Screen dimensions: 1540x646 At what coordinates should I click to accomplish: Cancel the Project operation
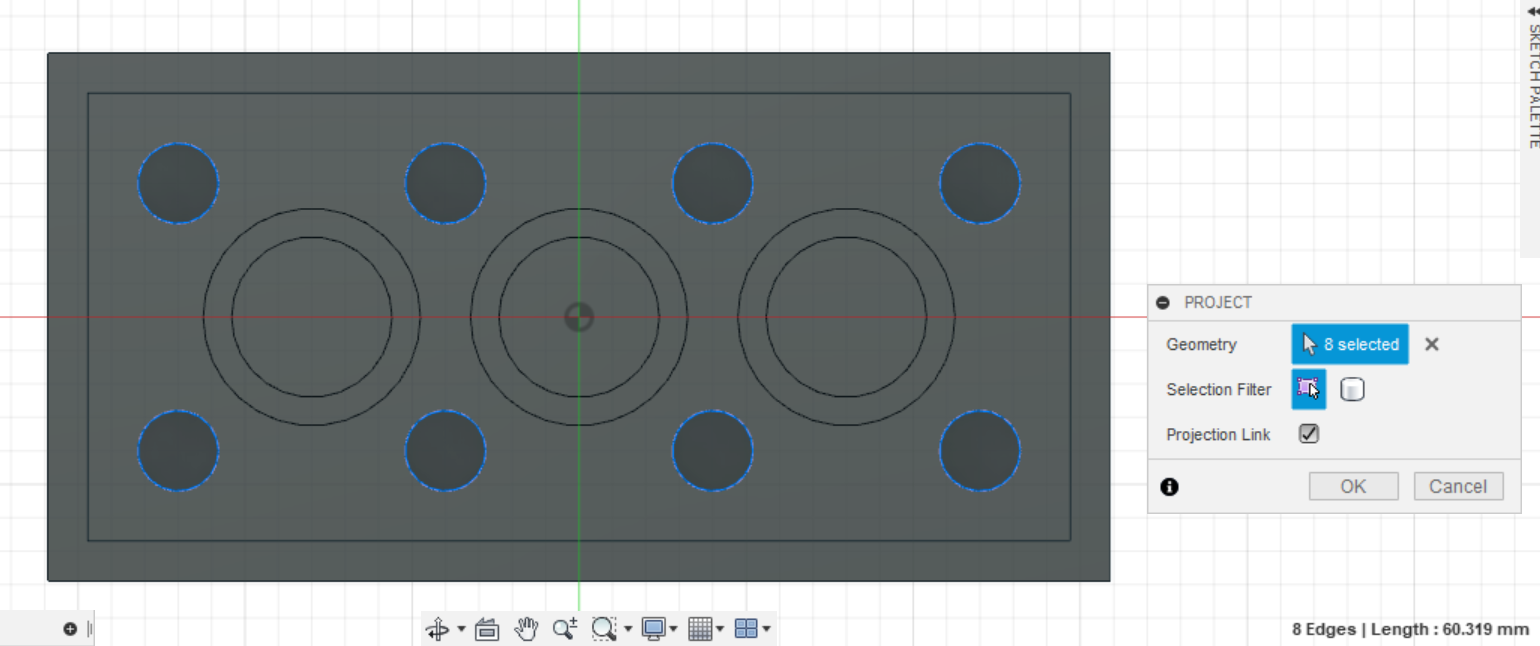(1458, 486)
